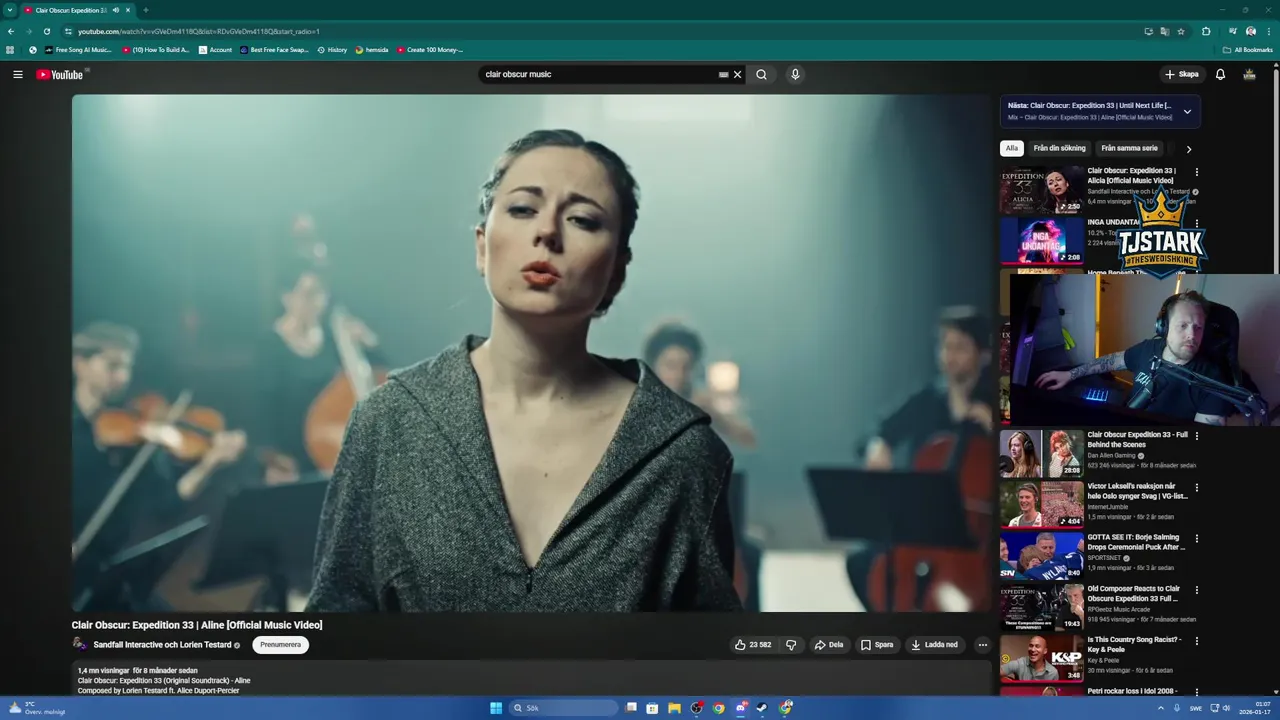Open the video description box
Image resolution: width=1280 pixels, height=720 pixels.
click(531, 679)
